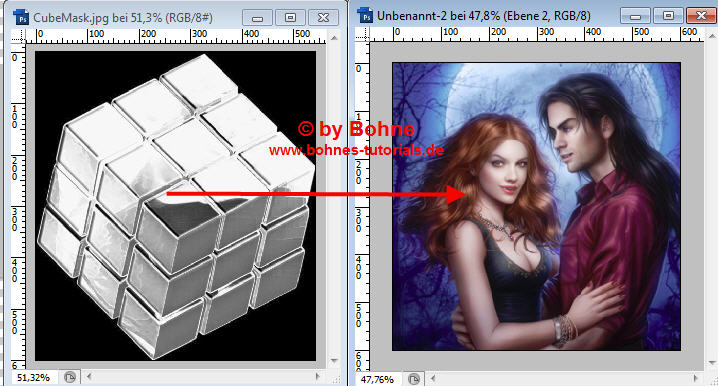Click the 47,76% zoom percentage field
This screenshot has width=718, height=386.
pos(377,380)
